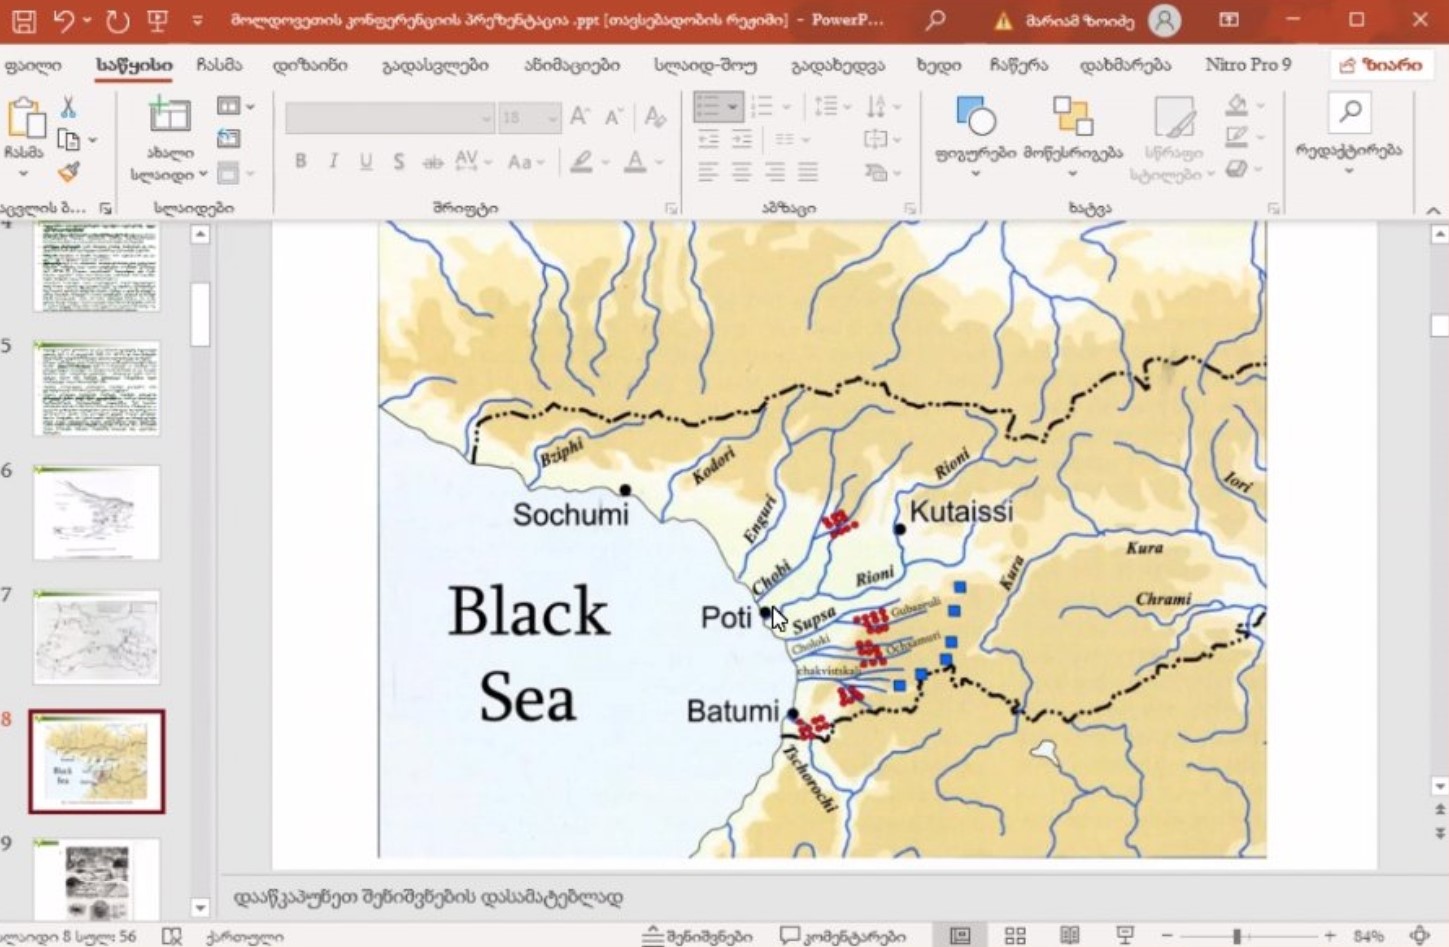Switch to the Animations tab
The width and height of the screenshot is (1449, 947).
point(571,65)
